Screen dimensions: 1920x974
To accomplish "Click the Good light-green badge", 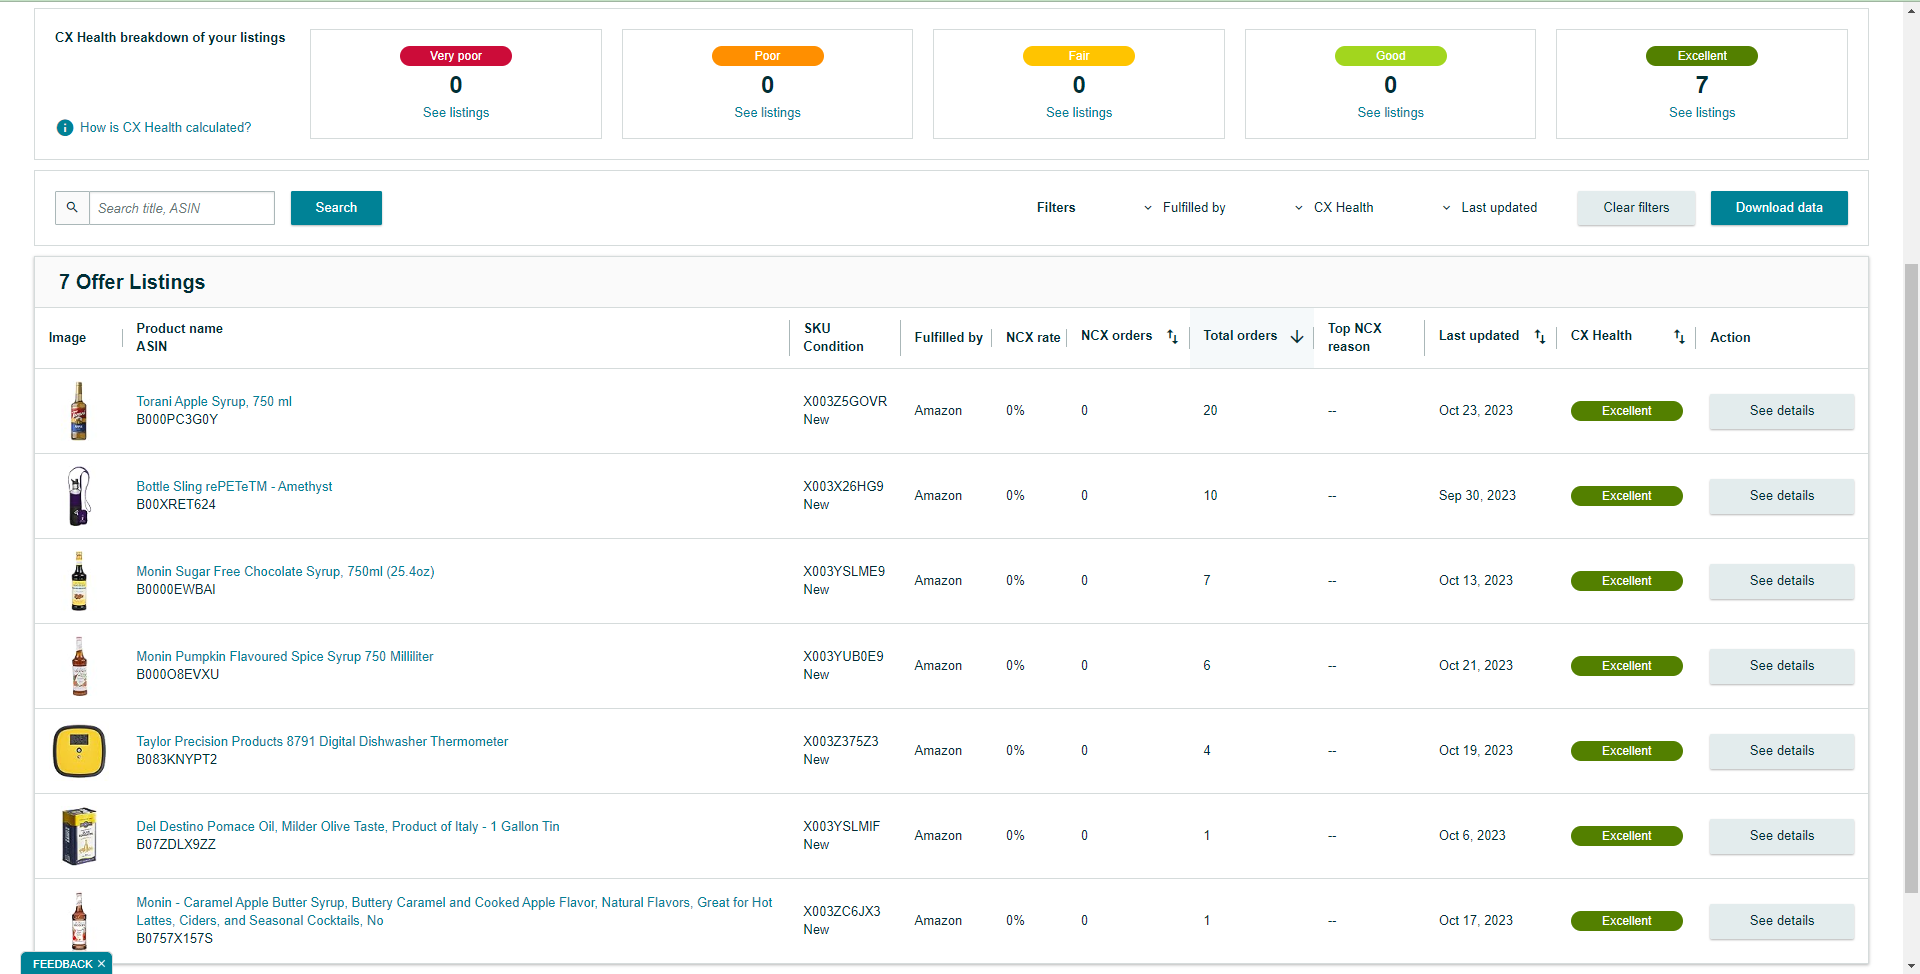I will tap(1390, 56).
